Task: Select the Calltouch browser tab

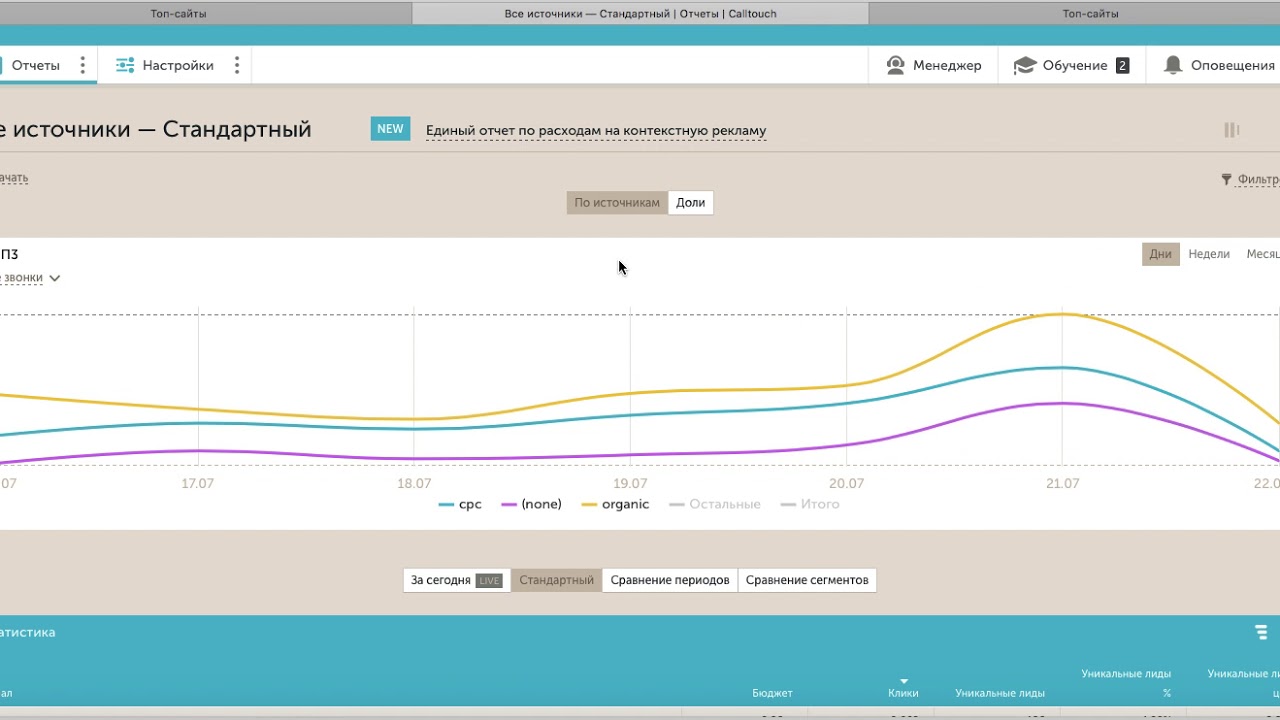Action: 641,13
